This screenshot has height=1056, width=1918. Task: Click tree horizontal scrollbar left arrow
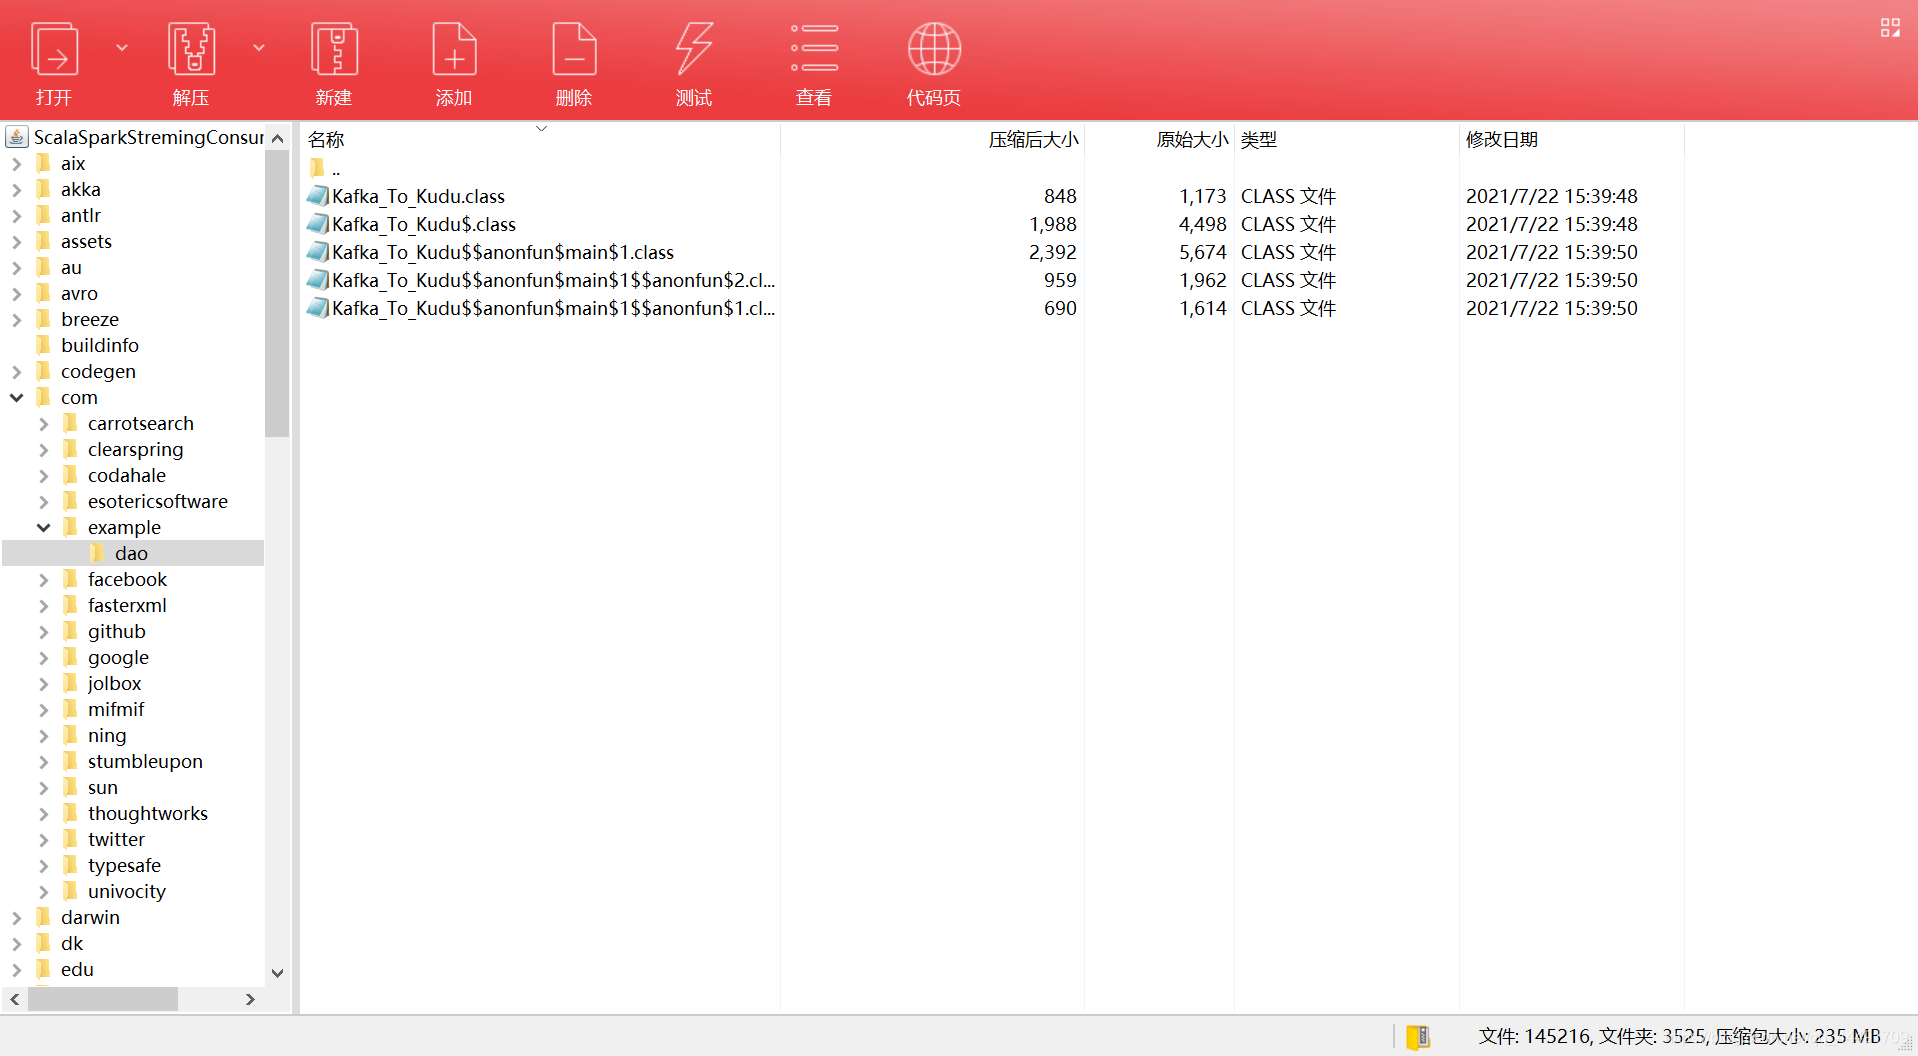coord(15,999)
